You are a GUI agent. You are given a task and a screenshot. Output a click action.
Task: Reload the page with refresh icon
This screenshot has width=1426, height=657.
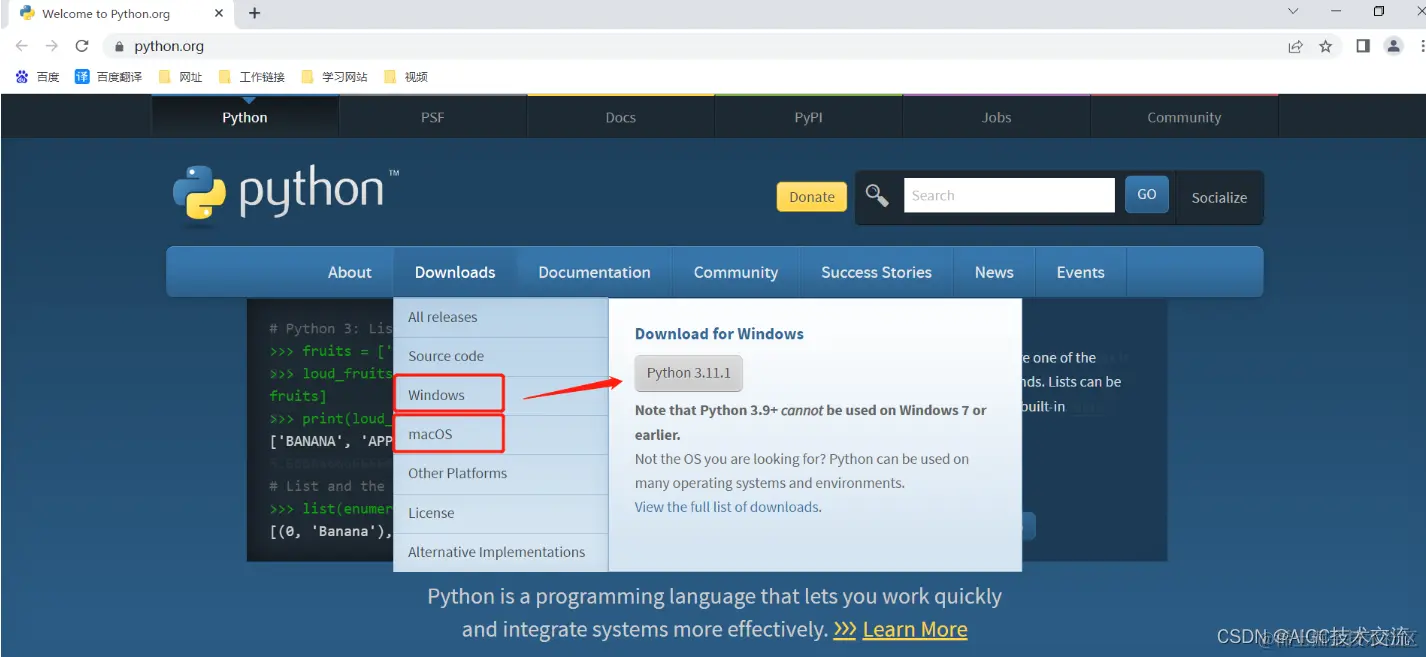[82, 46]
